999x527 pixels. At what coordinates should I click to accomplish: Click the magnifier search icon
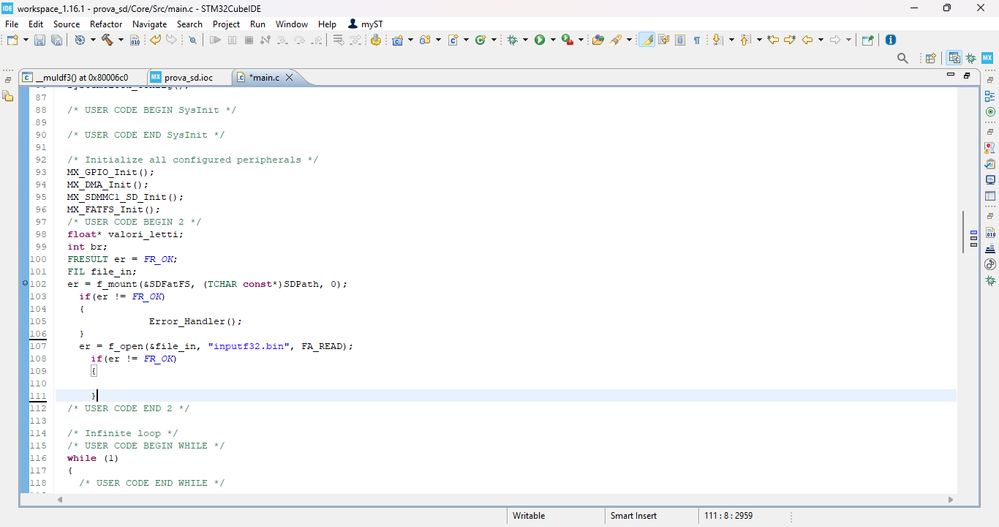(903, 59)
